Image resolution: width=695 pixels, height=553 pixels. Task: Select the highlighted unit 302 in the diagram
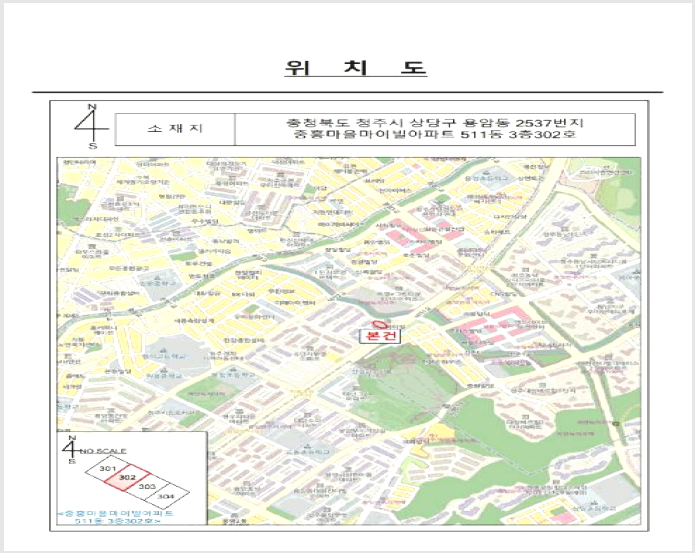(128, 478)
